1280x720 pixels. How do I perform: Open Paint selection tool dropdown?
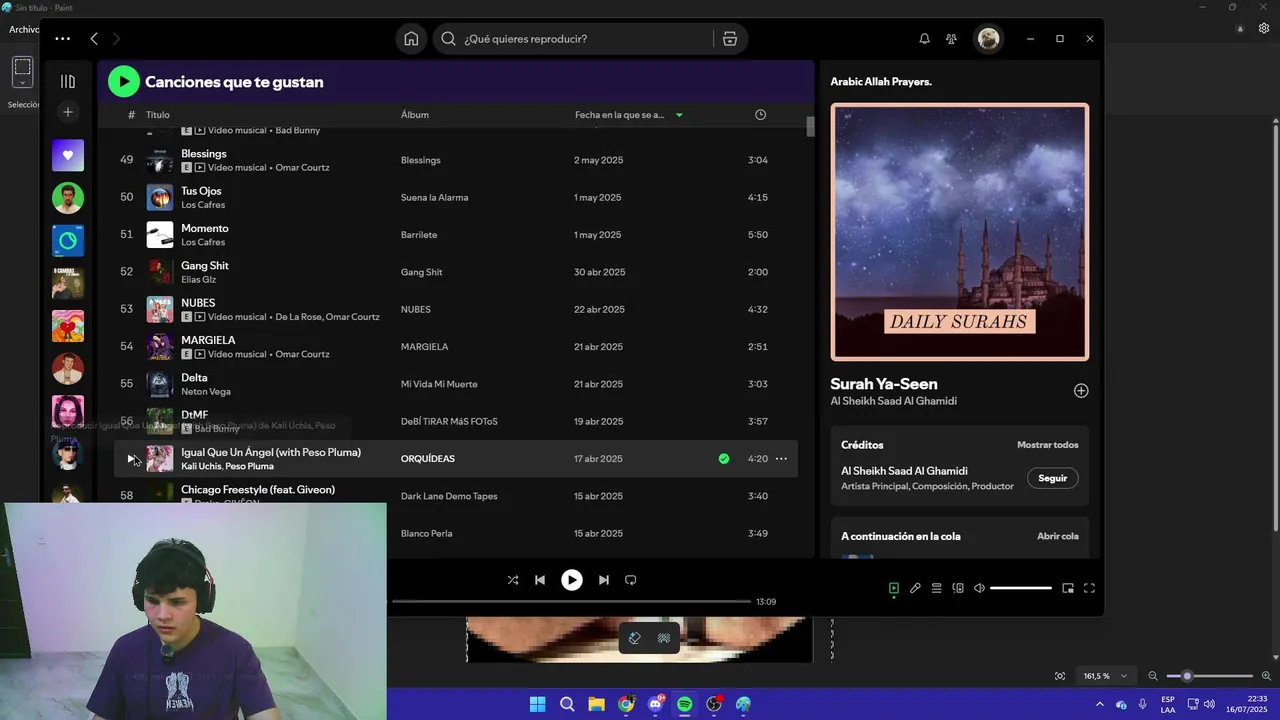click(x=22, y=83)
